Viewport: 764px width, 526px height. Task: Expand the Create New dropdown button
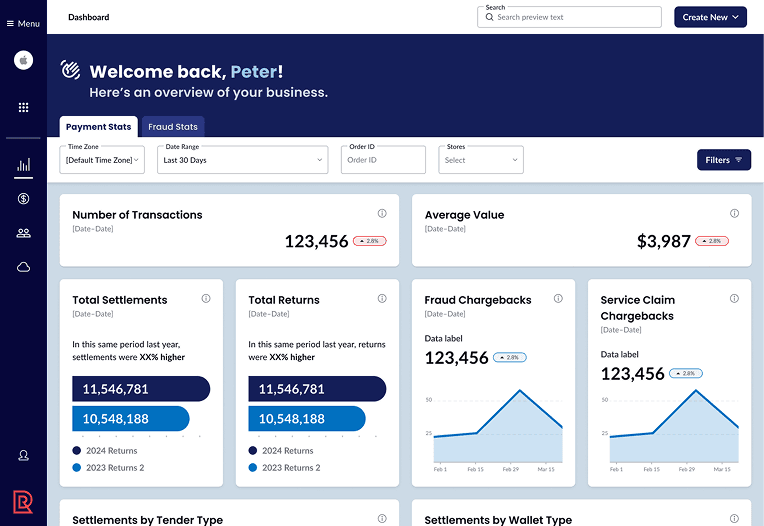[x=710, y=17]
